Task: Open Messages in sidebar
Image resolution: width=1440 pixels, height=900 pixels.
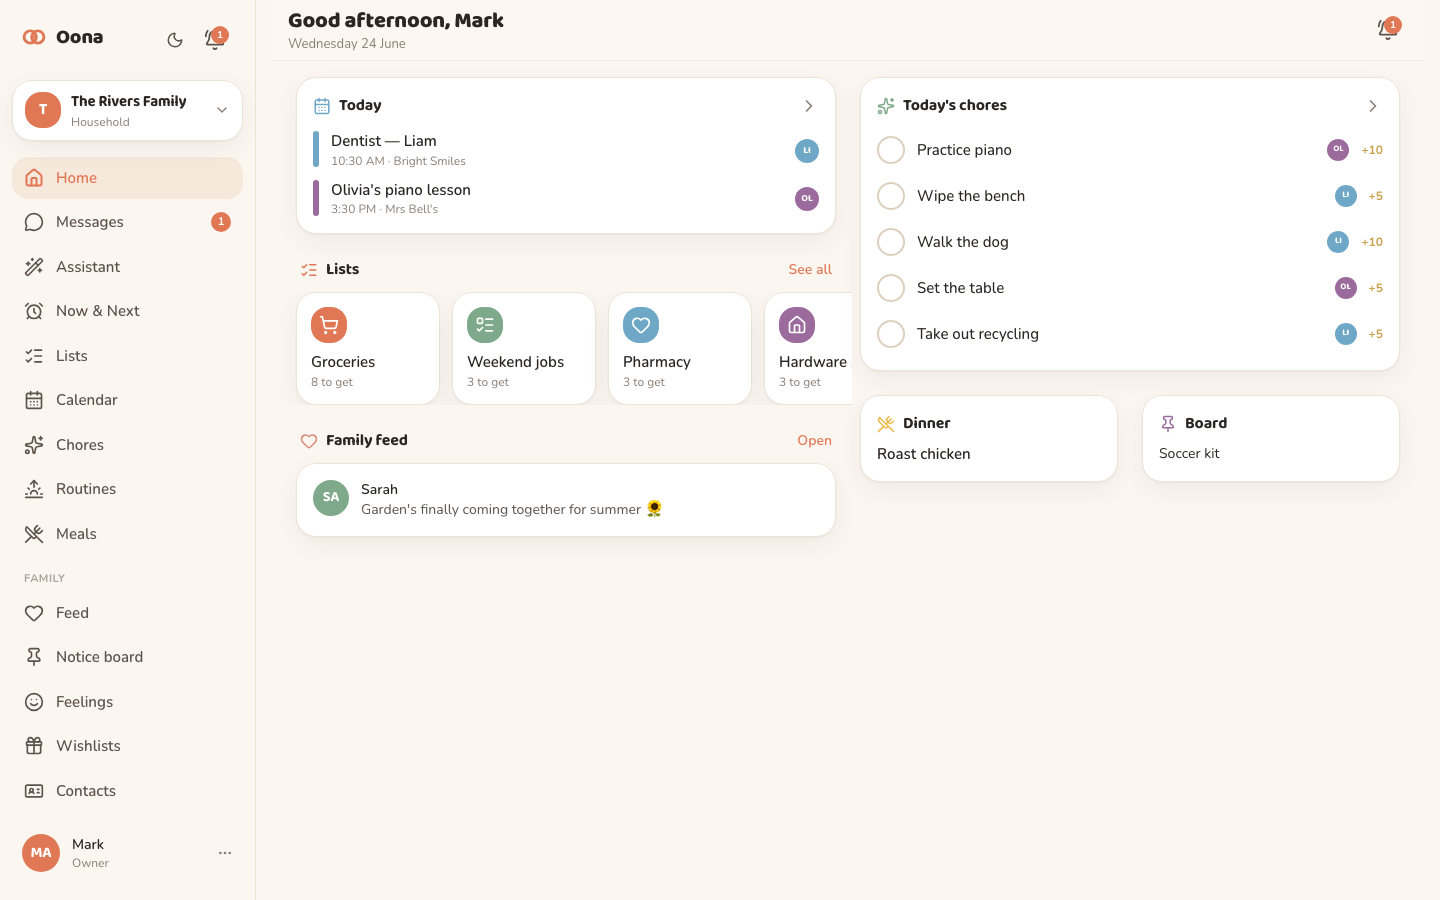Action: point(127,222)
